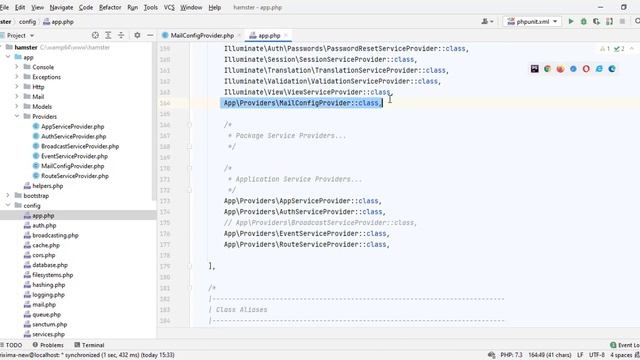Fold Application Service Providers comment at line 170
This screenshot has width=640, height=360.
(x=189, y=168)
